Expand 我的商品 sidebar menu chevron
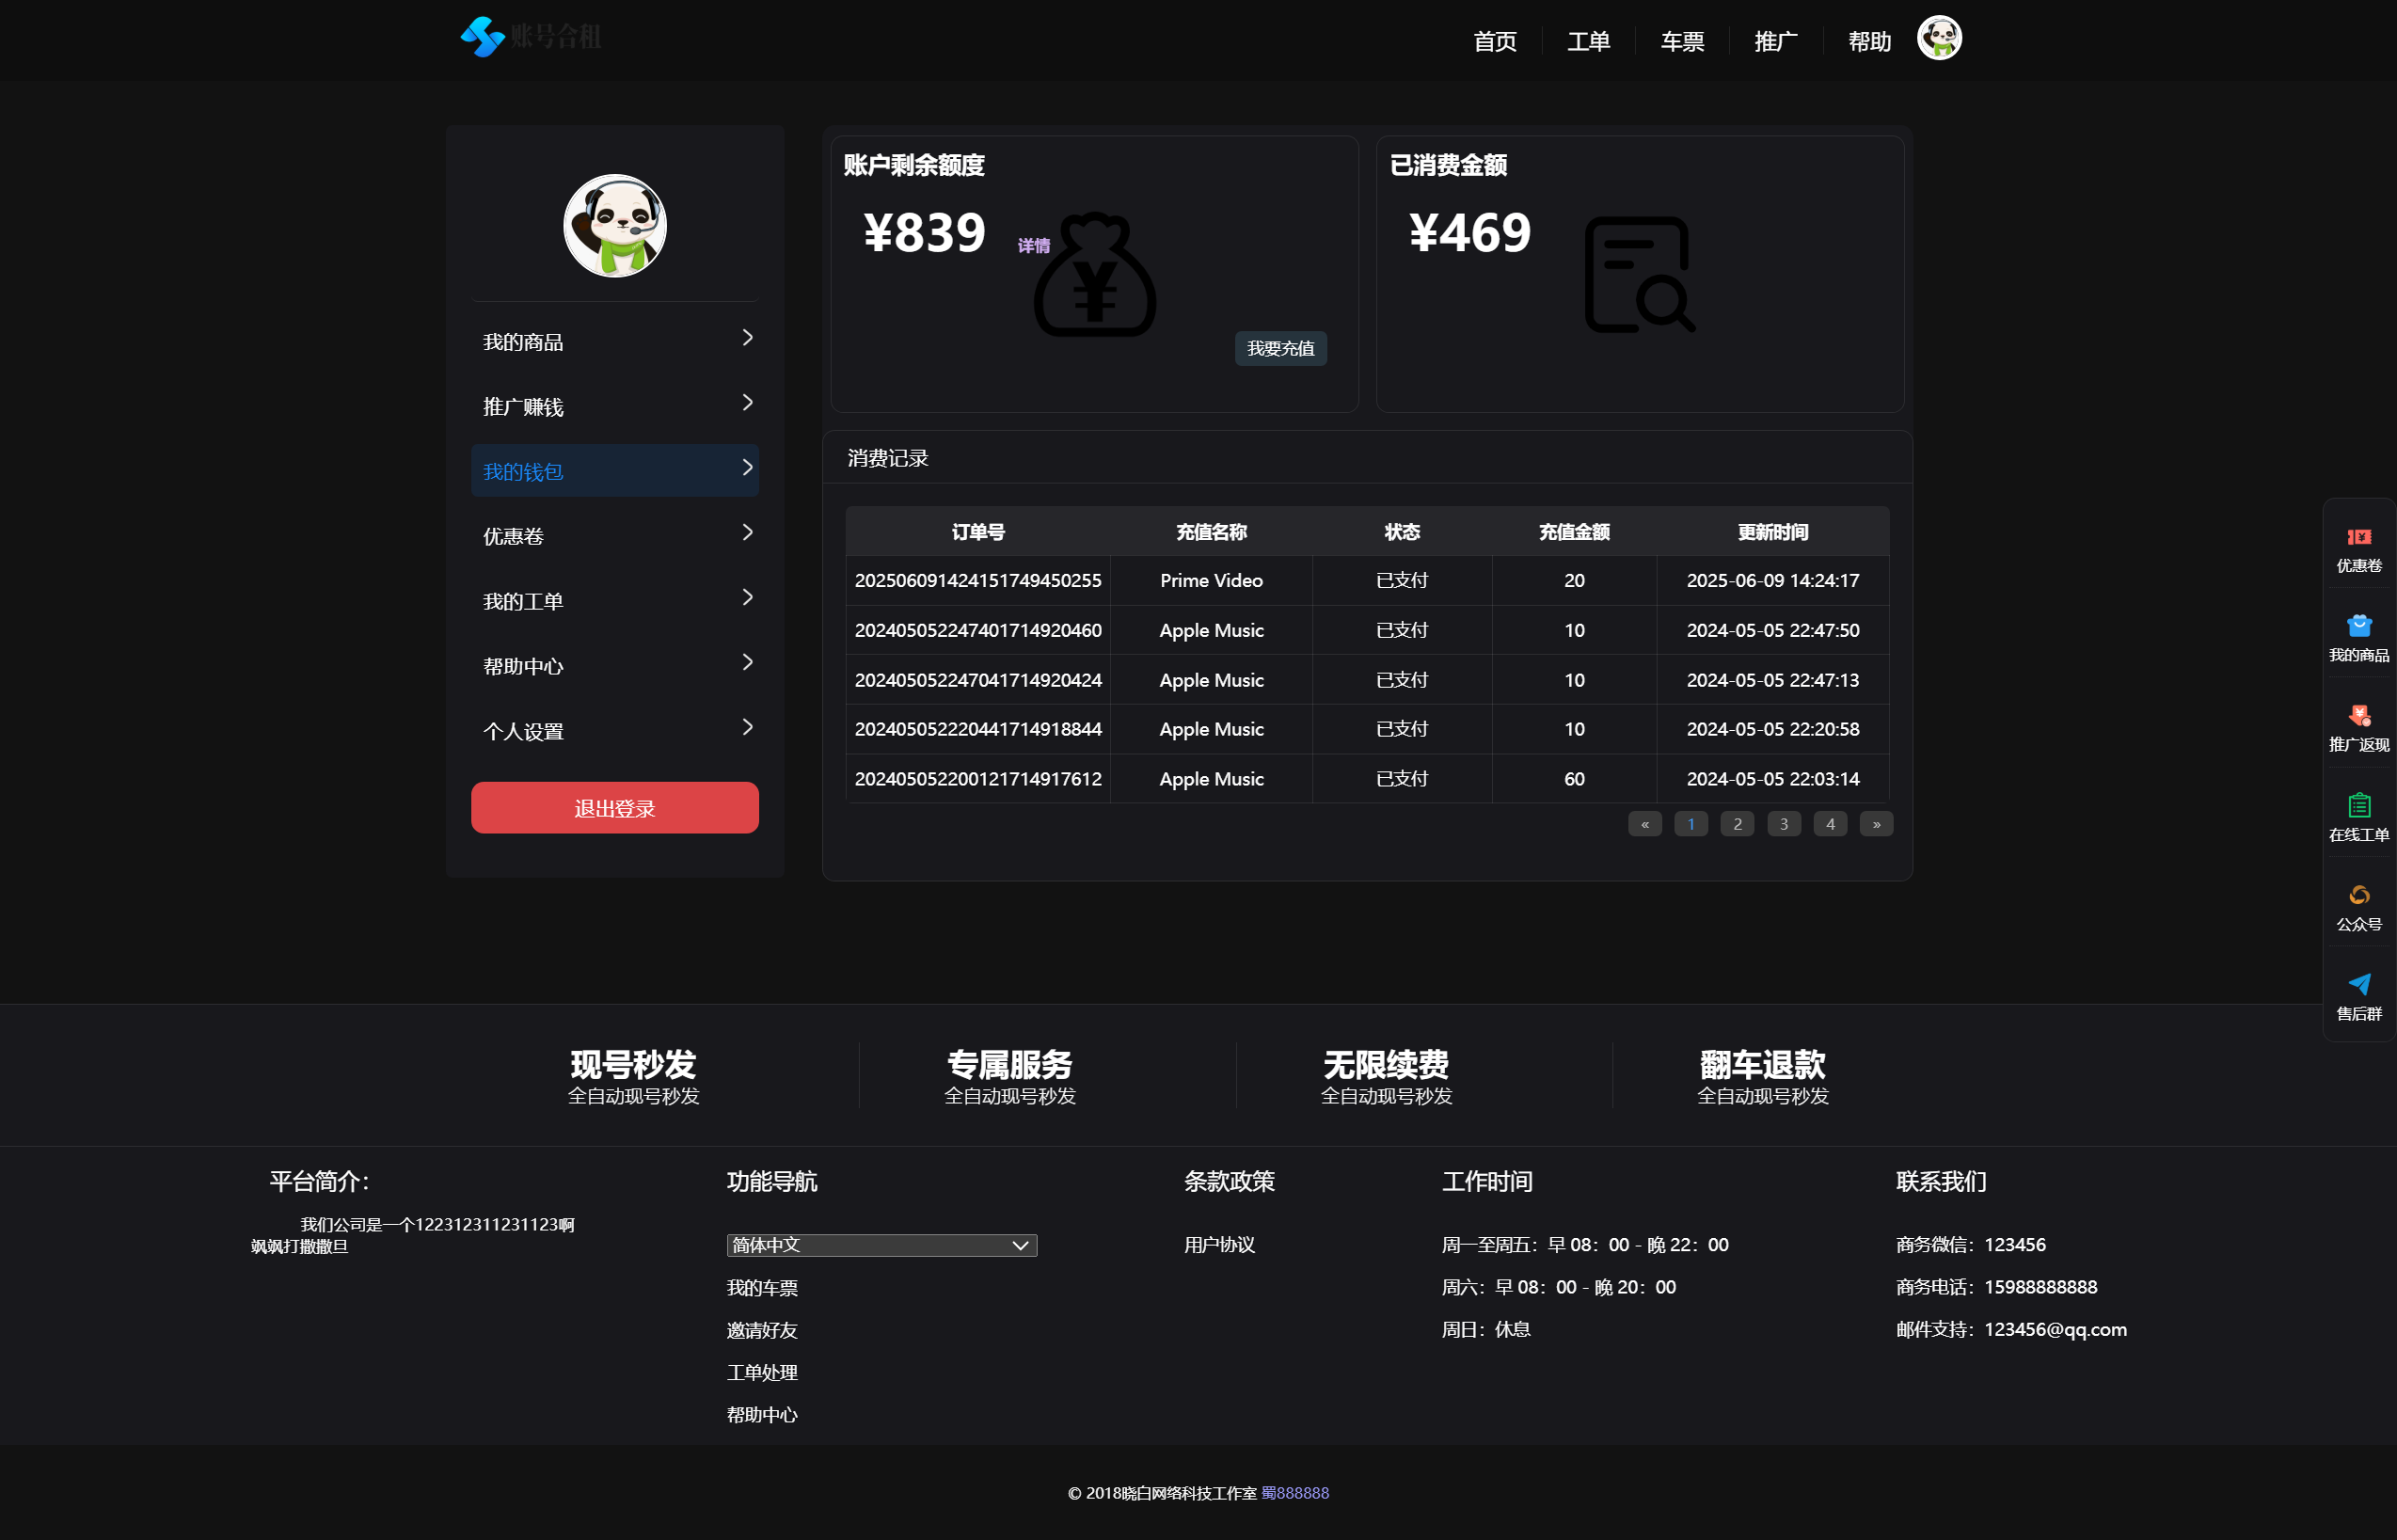 coord(747,338)
